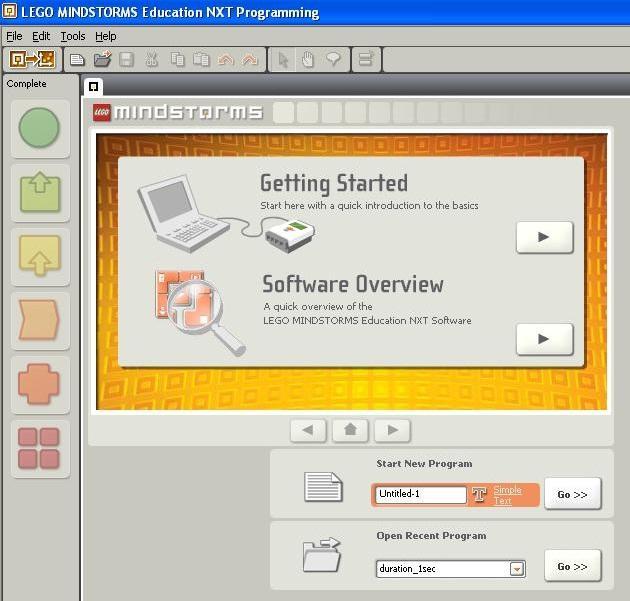The image size is (630, 601).
Task: Return to the home page
Action: 350,431
